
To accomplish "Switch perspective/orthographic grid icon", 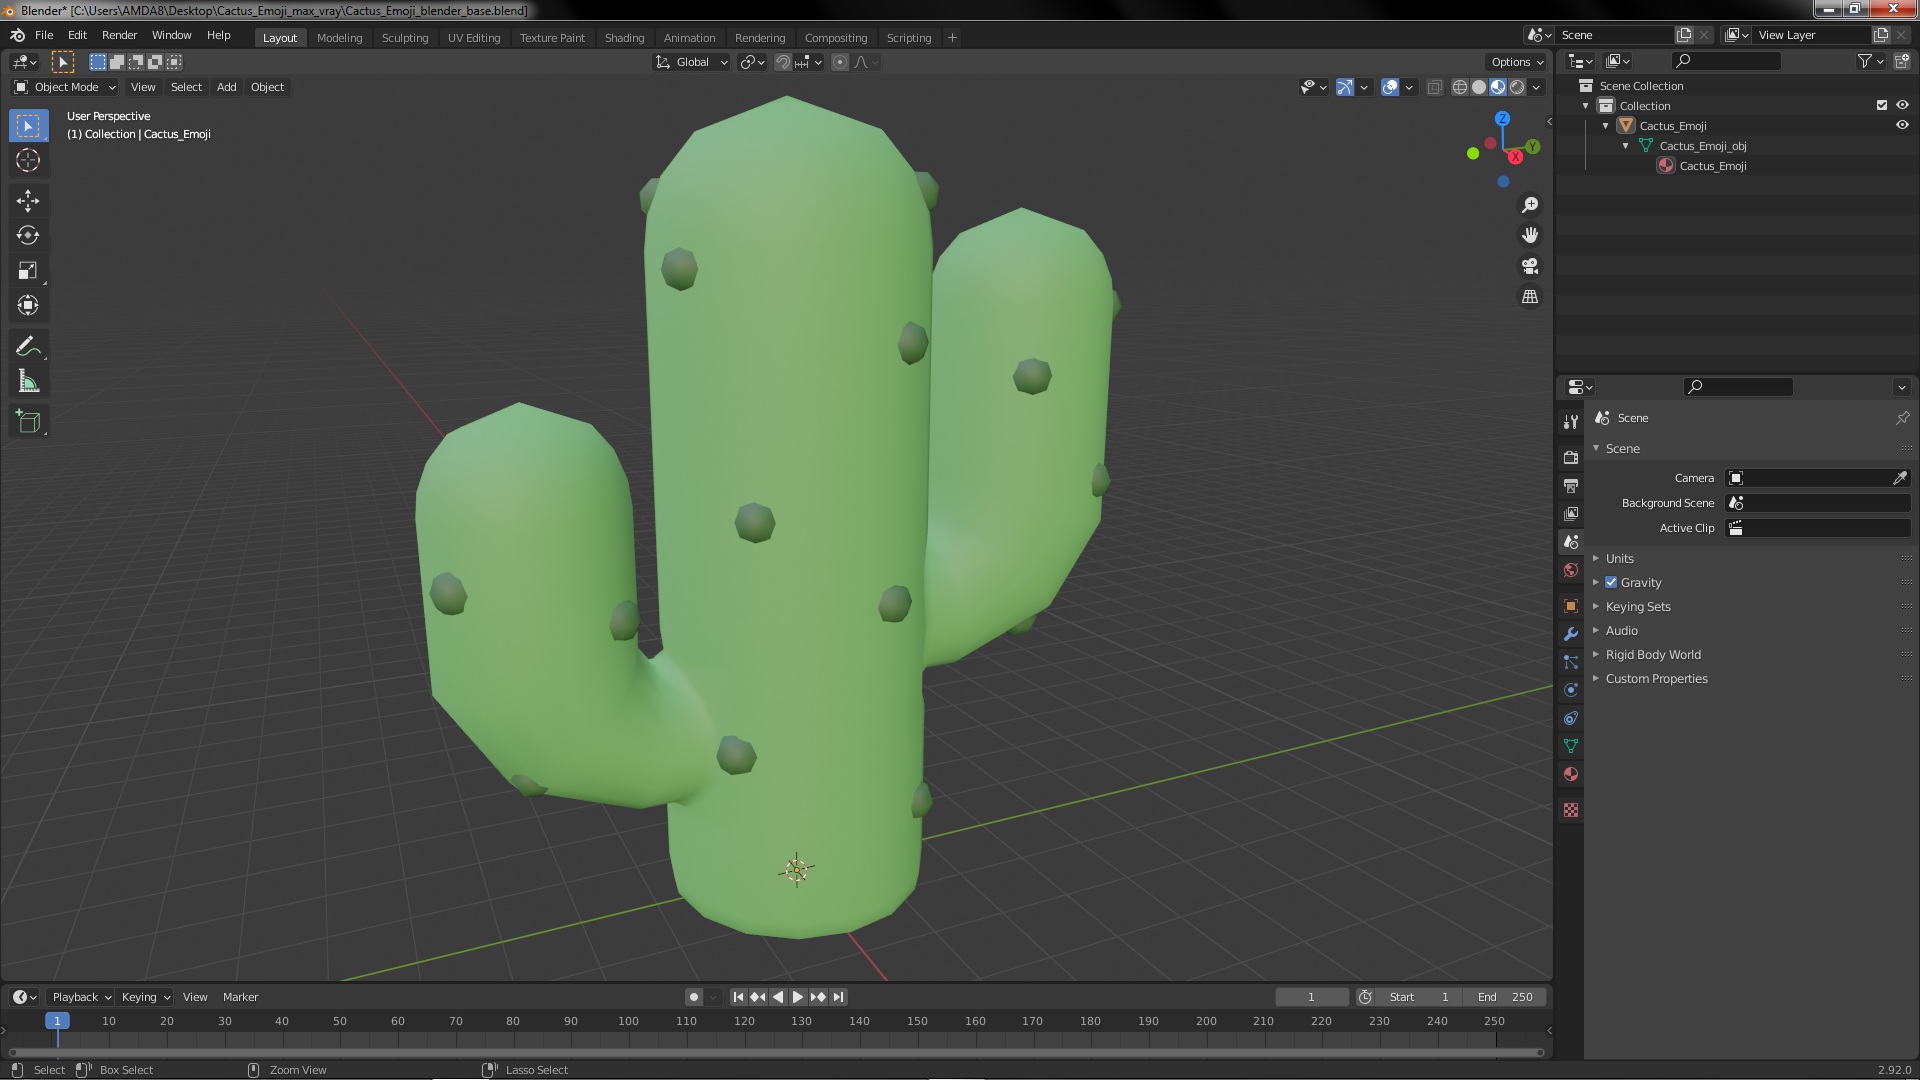I will coord(1530,297).
